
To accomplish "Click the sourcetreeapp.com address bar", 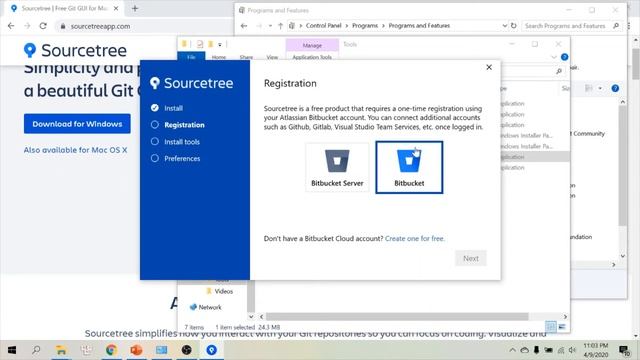I will (x=143, y=26).
